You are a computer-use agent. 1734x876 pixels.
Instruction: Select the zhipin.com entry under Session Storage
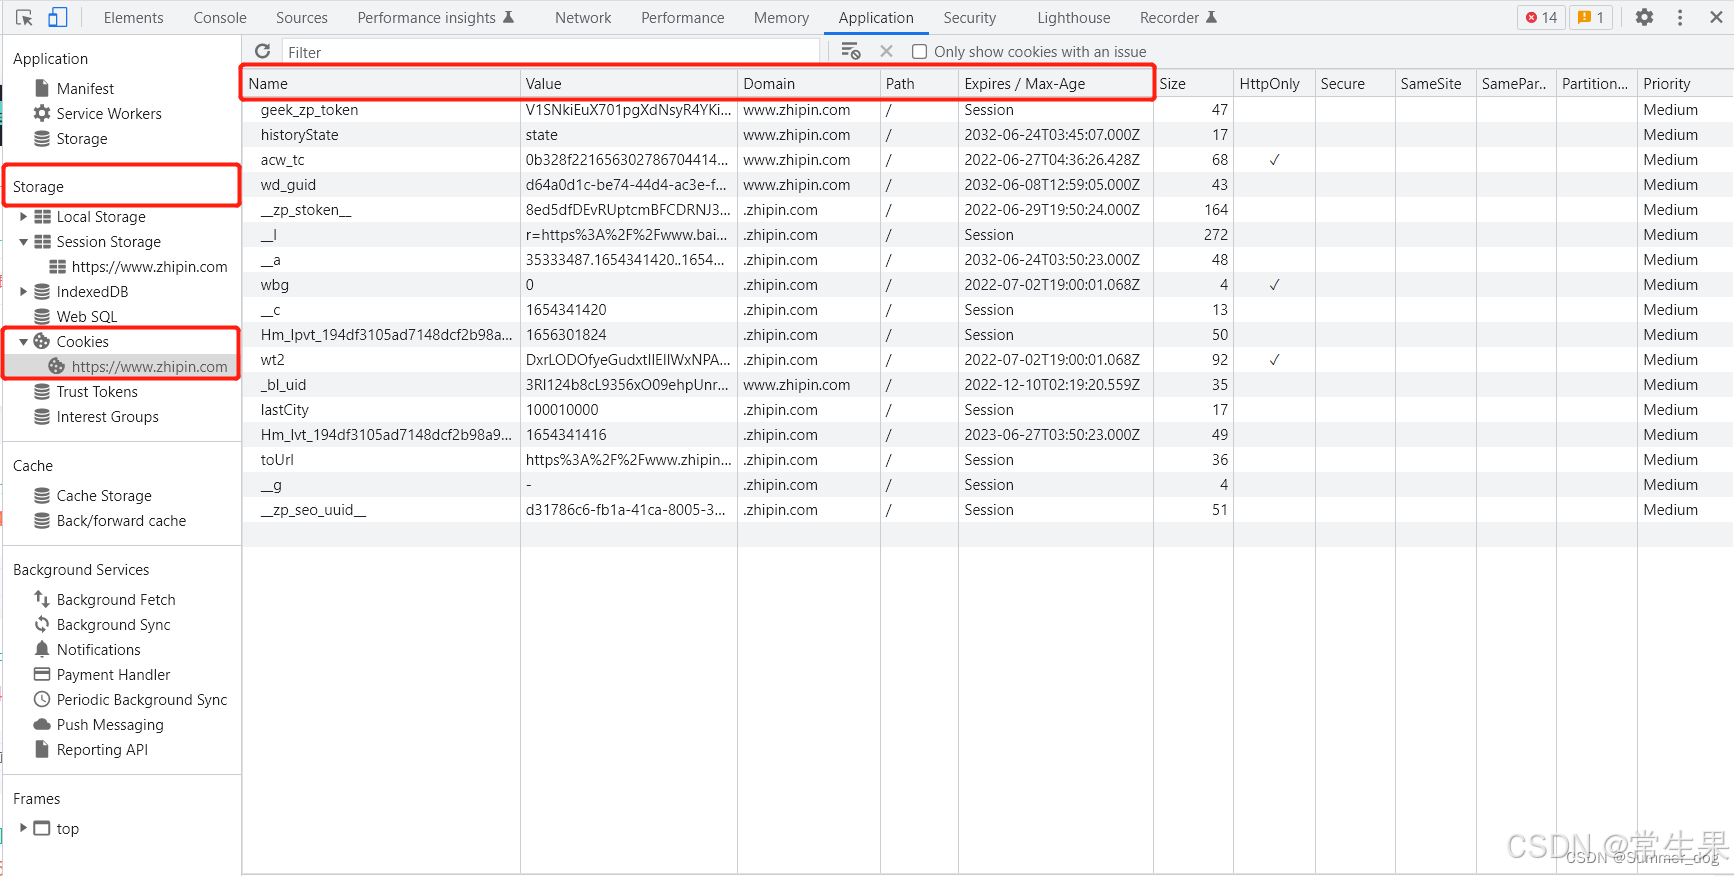[x=149, y=266]
